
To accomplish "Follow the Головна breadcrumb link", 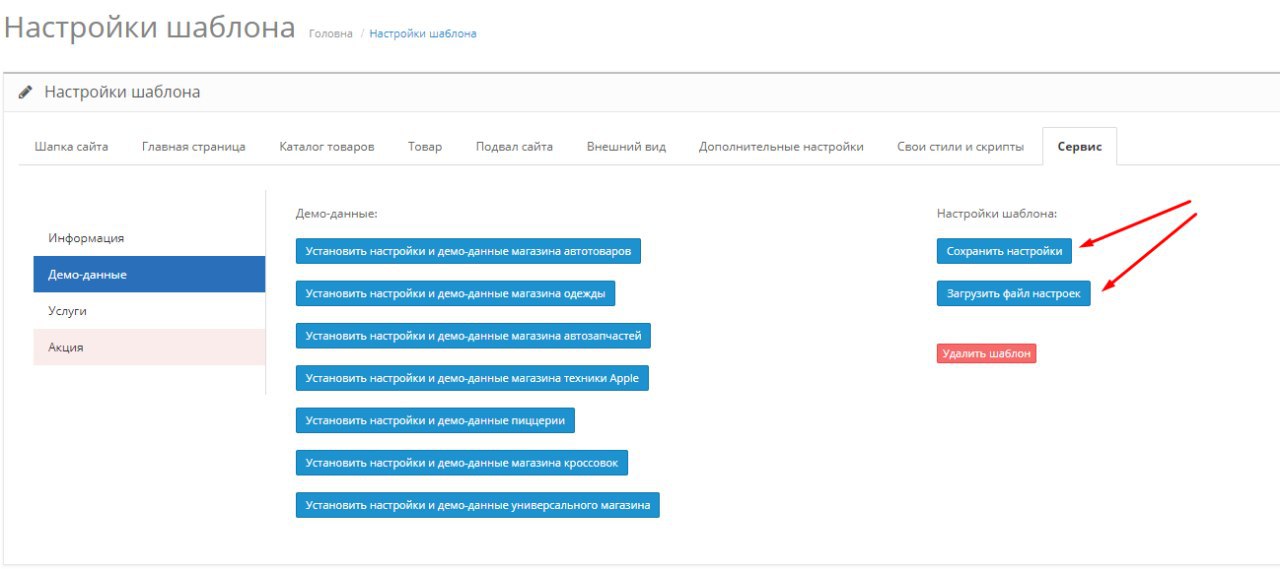I will 331,34.
